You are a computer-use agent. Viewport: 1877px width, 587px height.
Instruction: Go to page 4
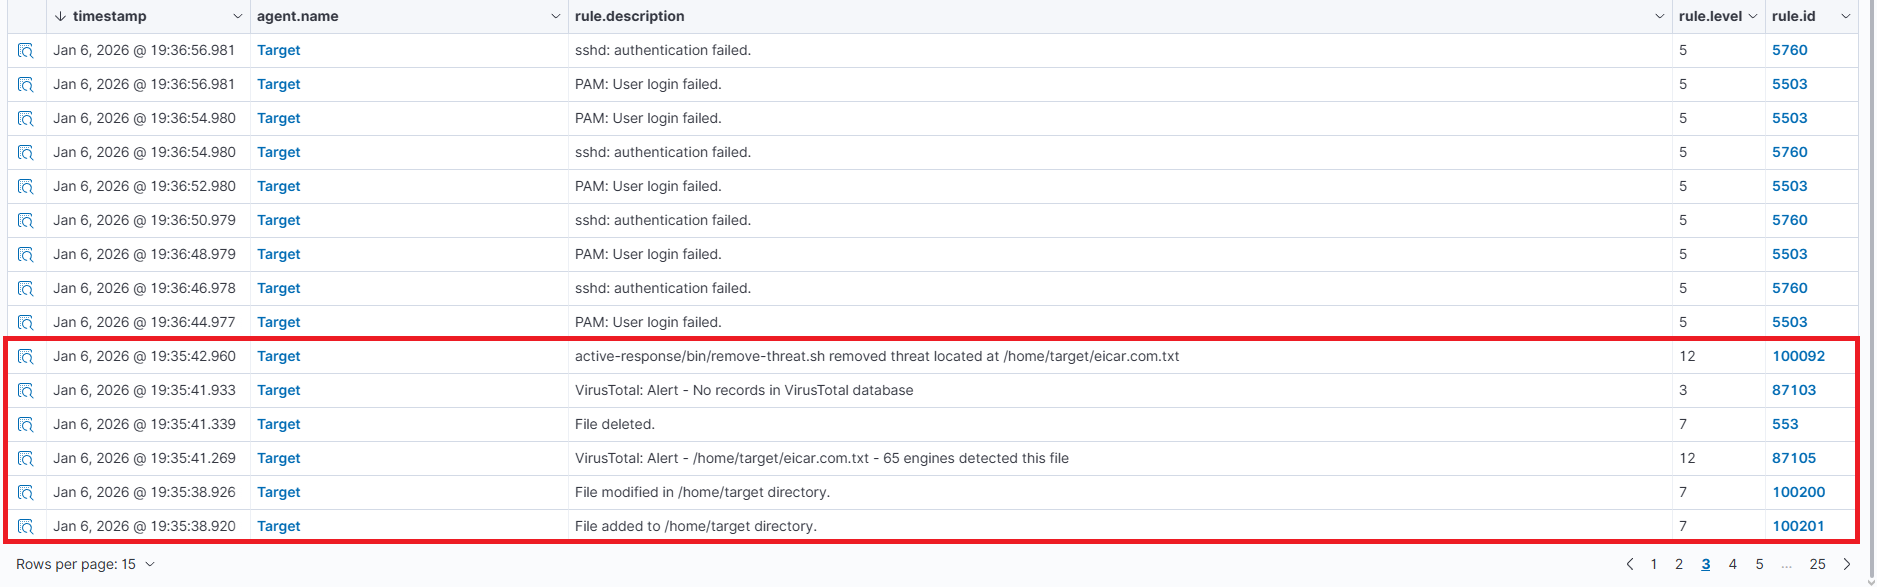(1733, 564)
